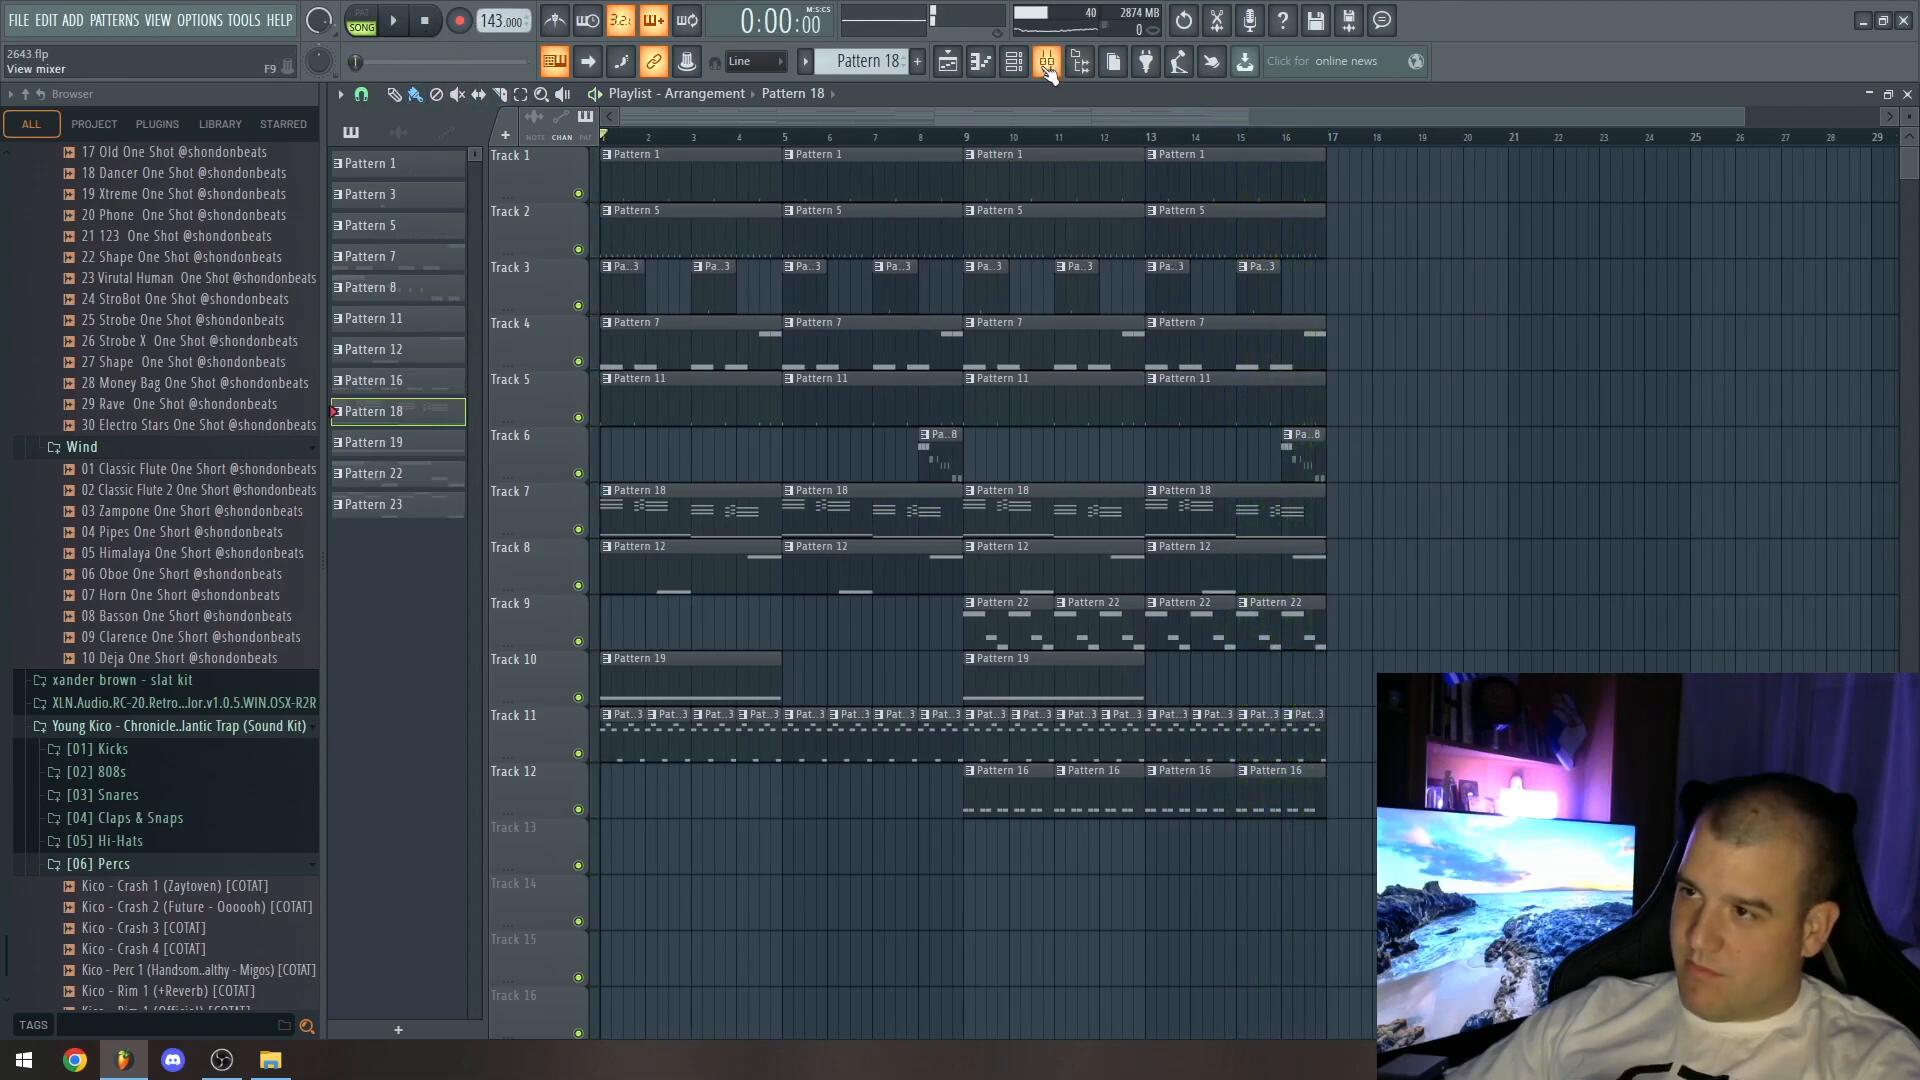Open the Piano roll view

point(981,62)
